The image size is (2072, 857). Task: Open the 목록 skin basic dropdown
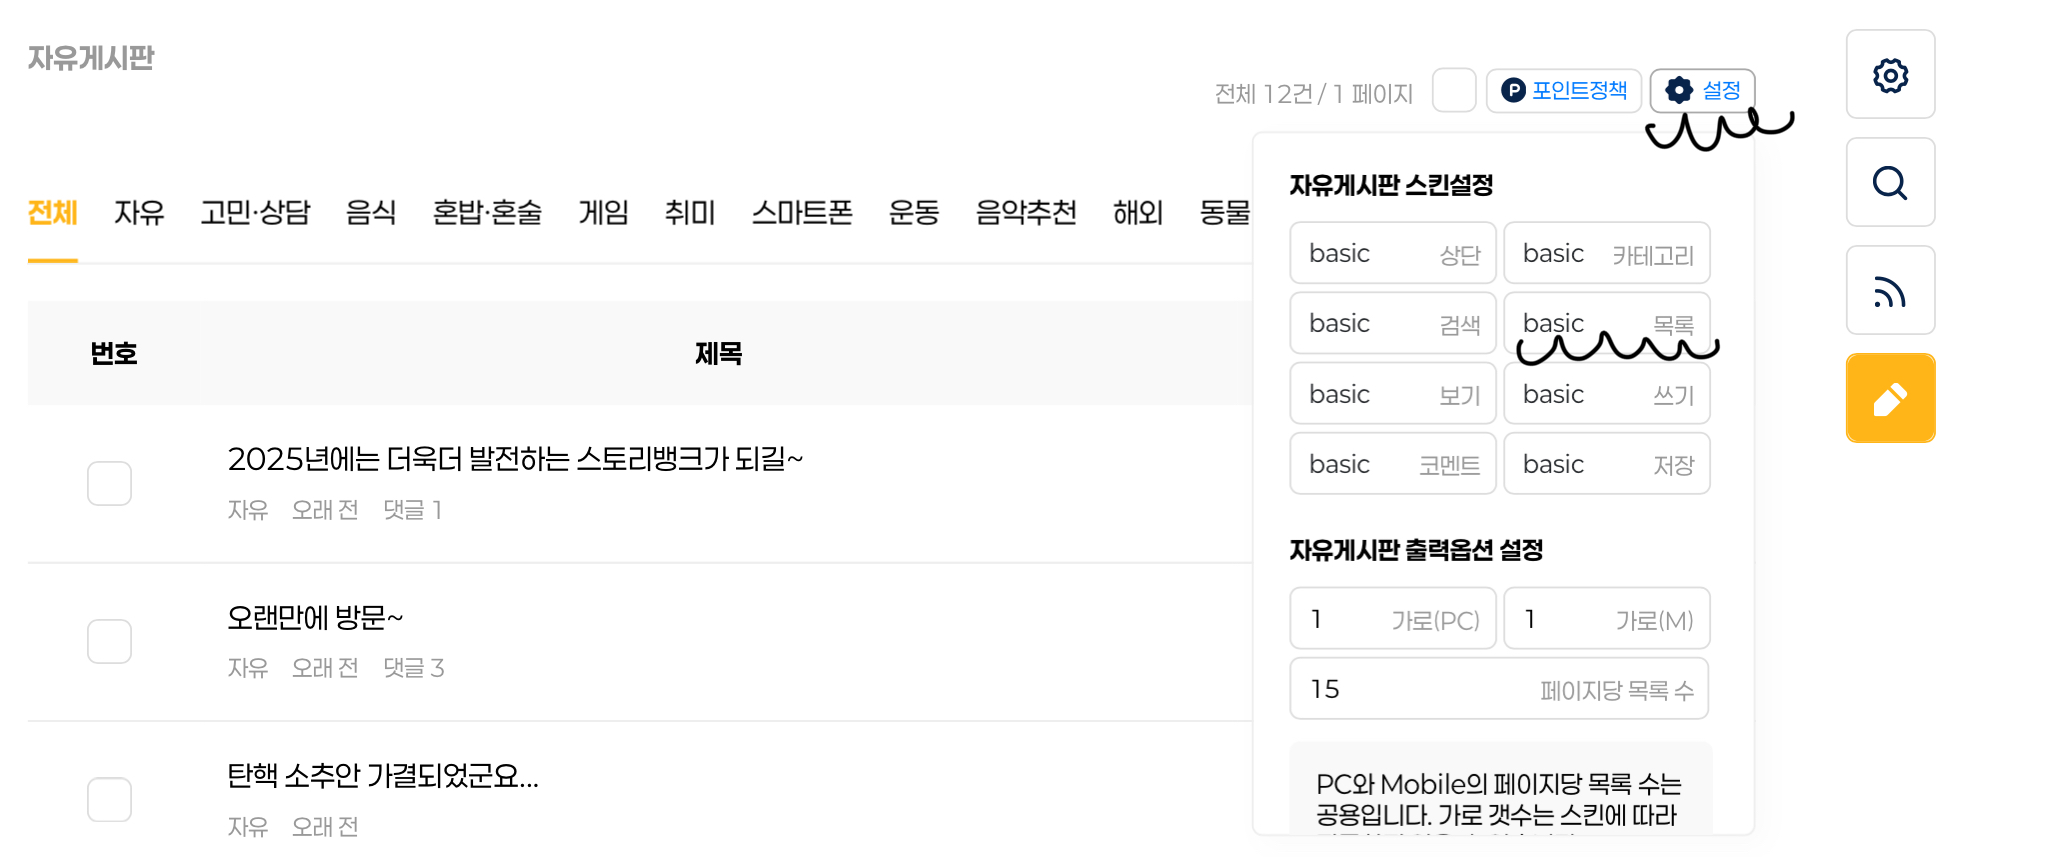tap(1607, 323)
